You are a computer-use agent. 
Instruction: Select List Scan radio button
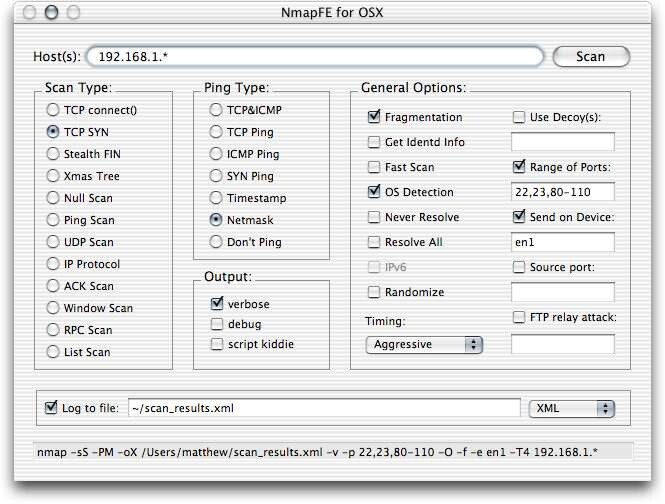click(x=53, y=352)
